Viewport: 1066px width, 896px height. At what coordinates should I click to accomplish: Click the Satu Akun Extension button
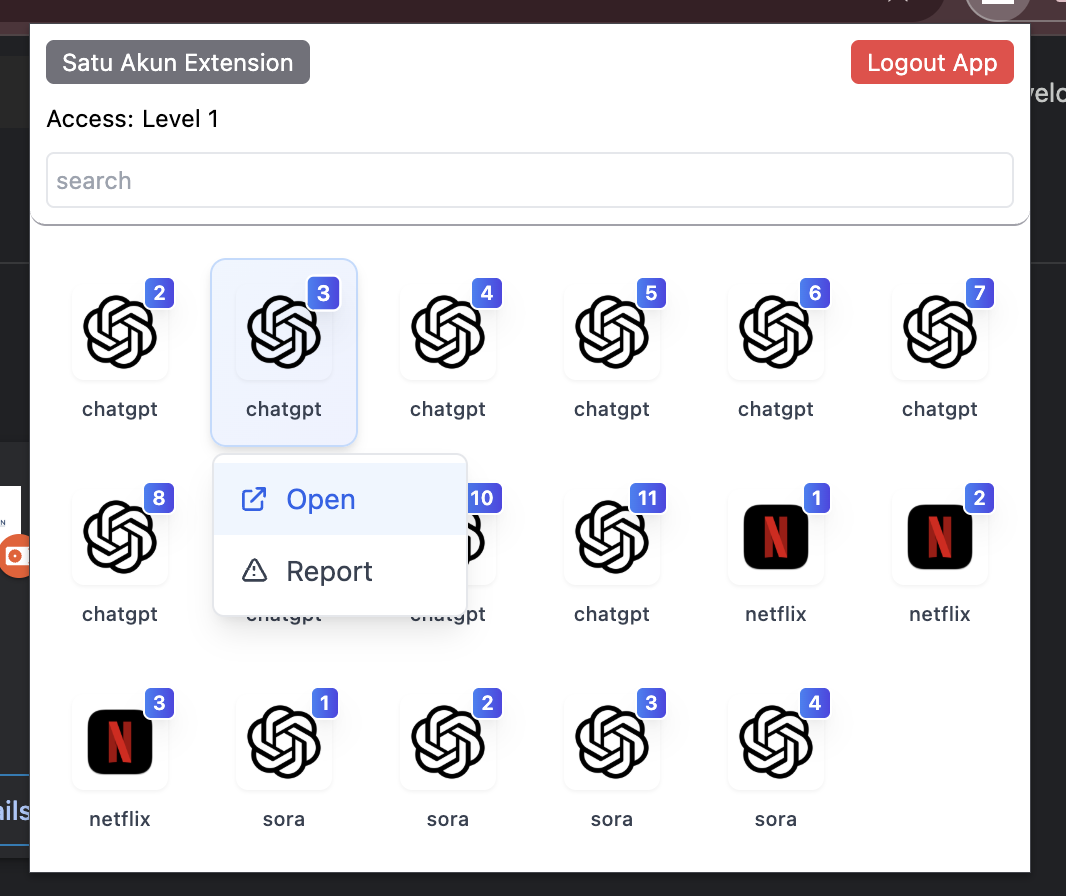[x=178, y=63]
